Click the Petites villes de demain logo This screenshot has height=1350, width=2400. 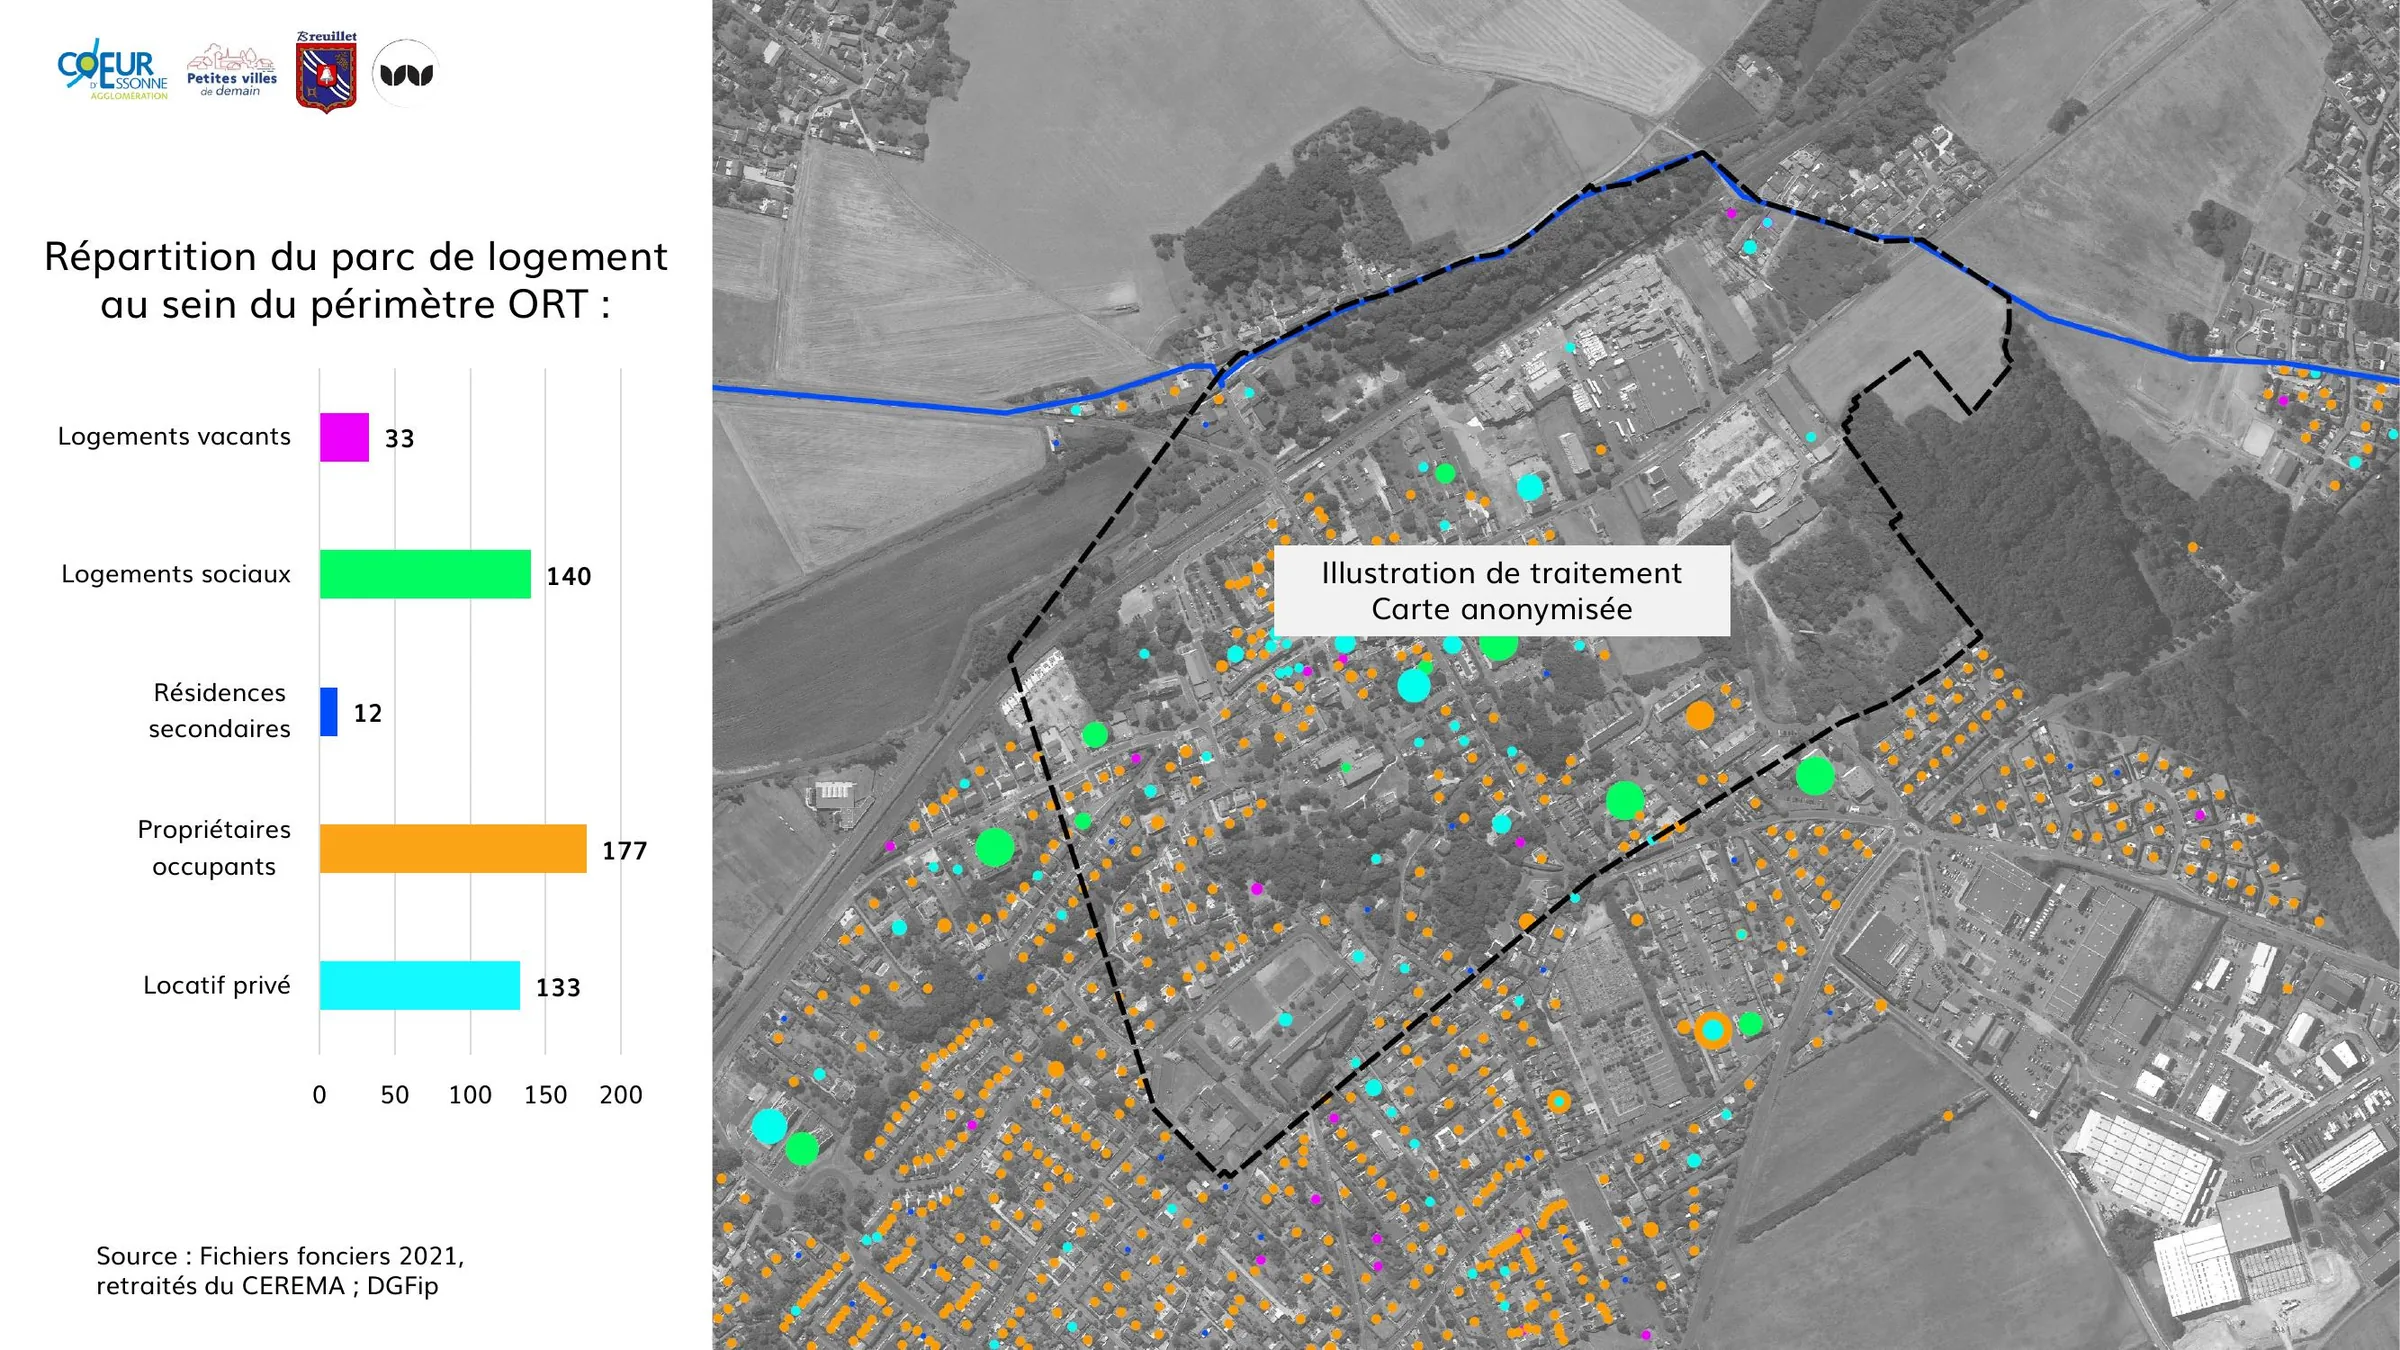point(232,71)
